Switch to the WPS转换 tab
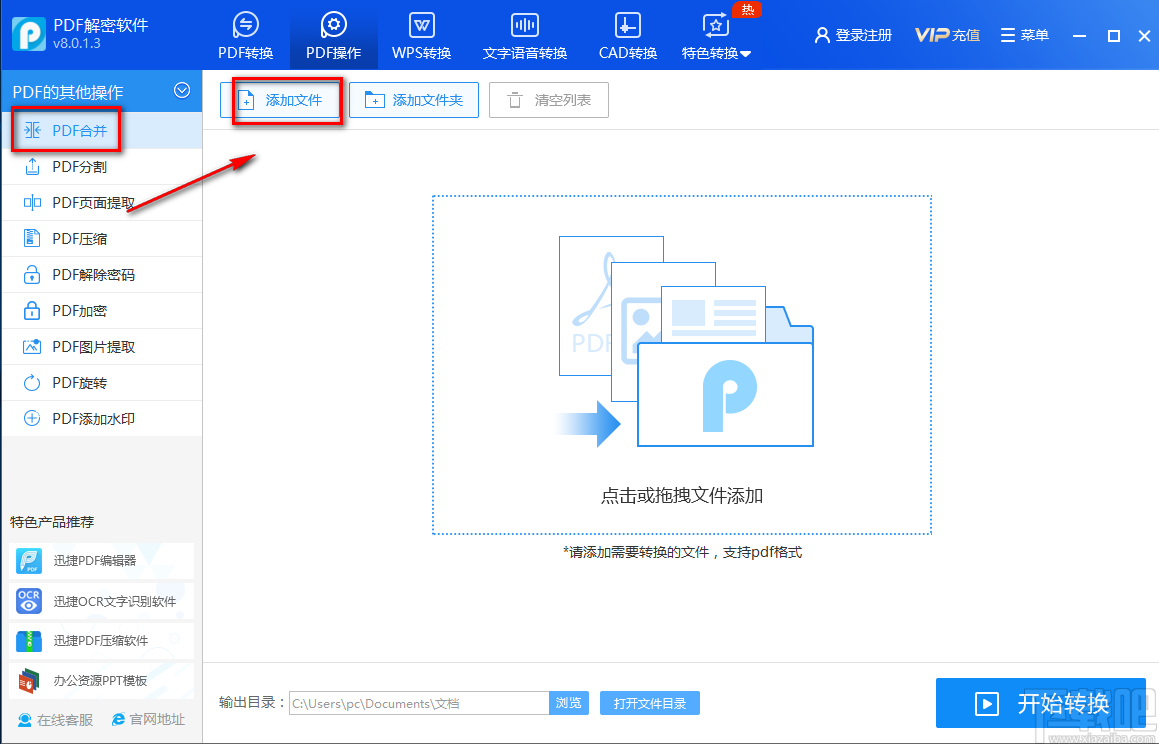The width and height of the screenshot is (1159, 744). click(421, 35)
